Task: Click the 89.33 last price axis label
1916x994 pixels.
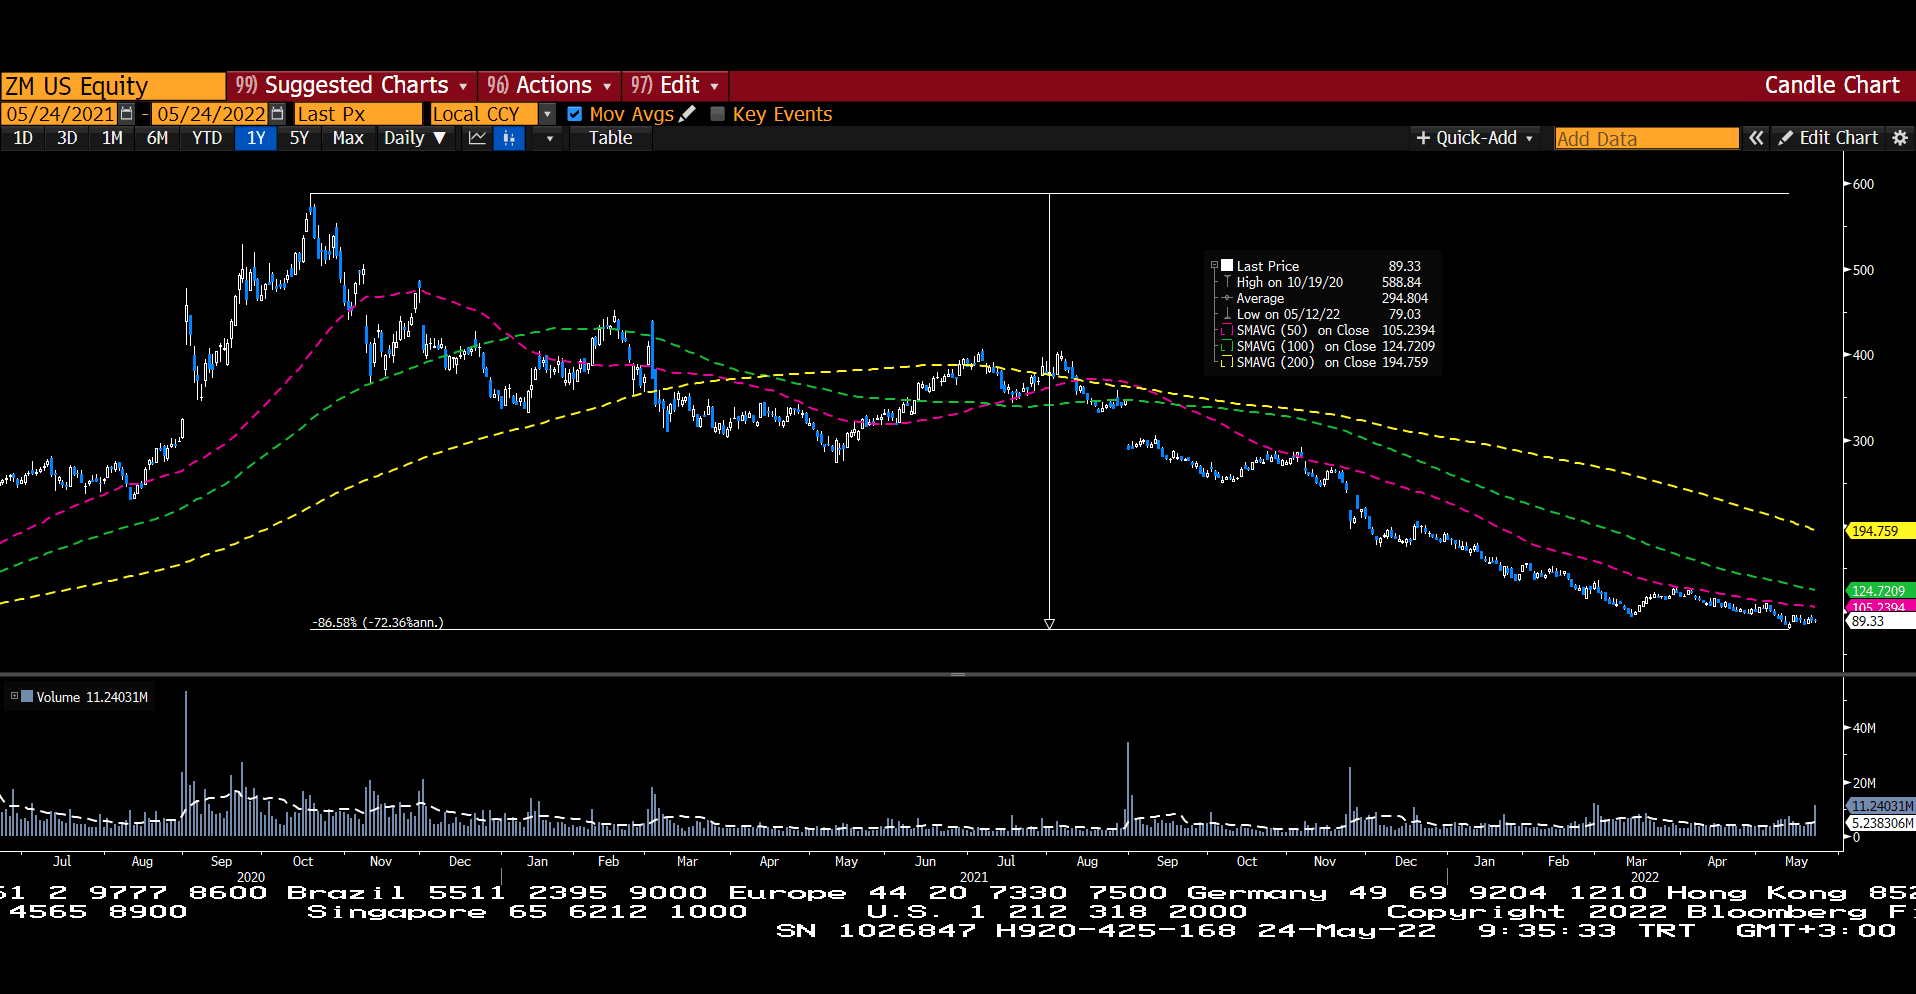Action: pyautogui.click(x=1880, y=621)
